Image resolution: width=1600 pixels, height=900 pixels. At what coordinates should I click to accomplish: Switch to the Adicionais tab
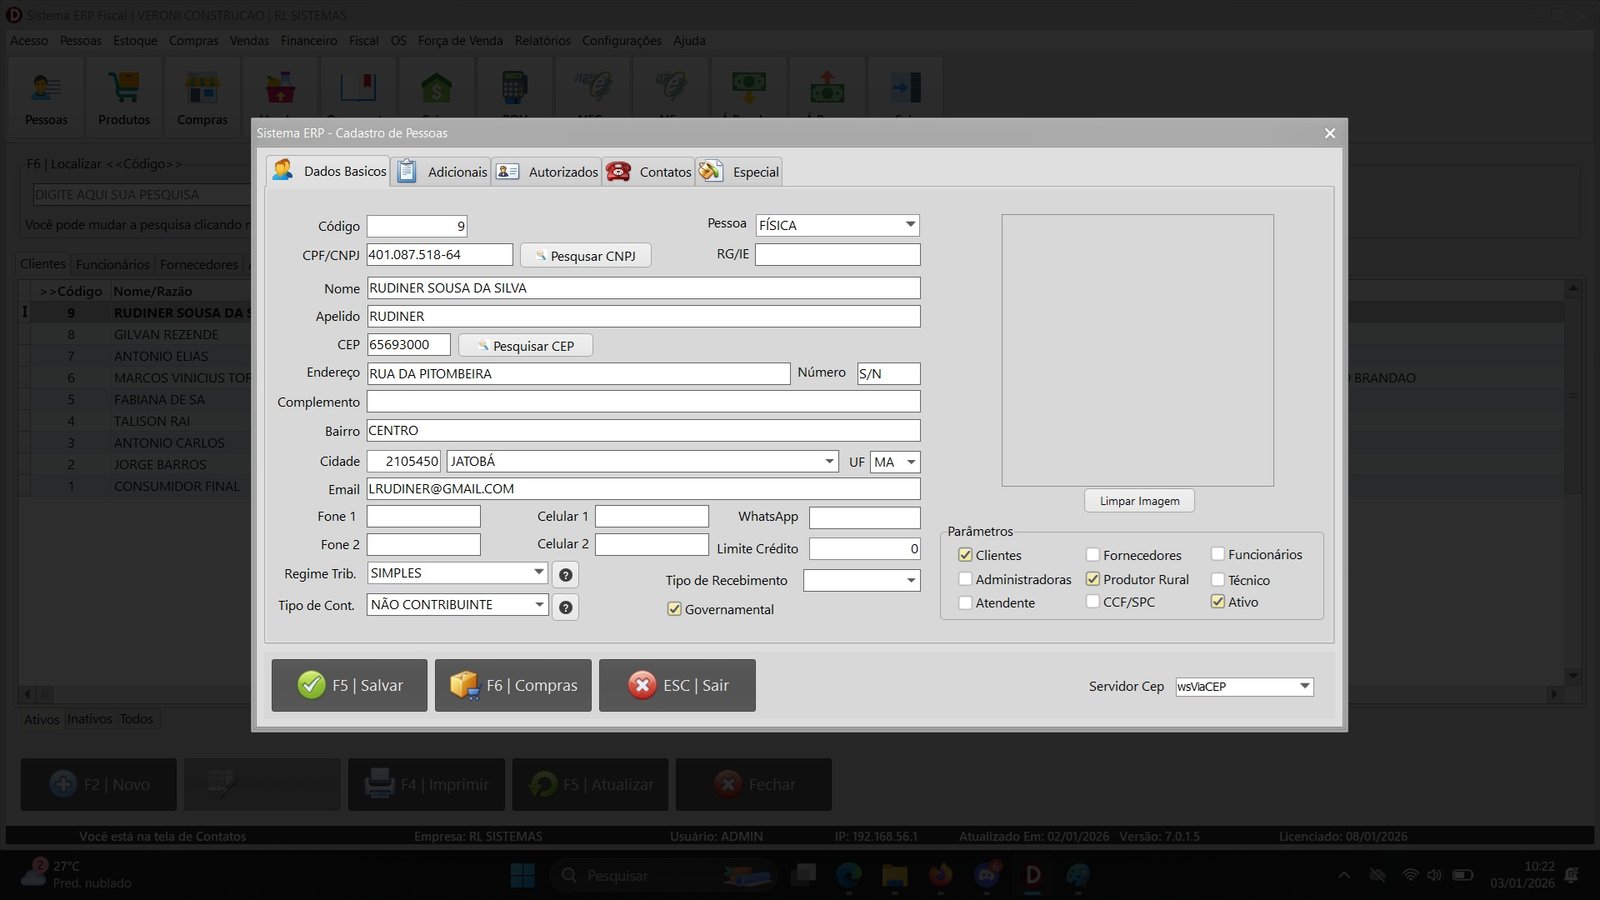point(442,172)
